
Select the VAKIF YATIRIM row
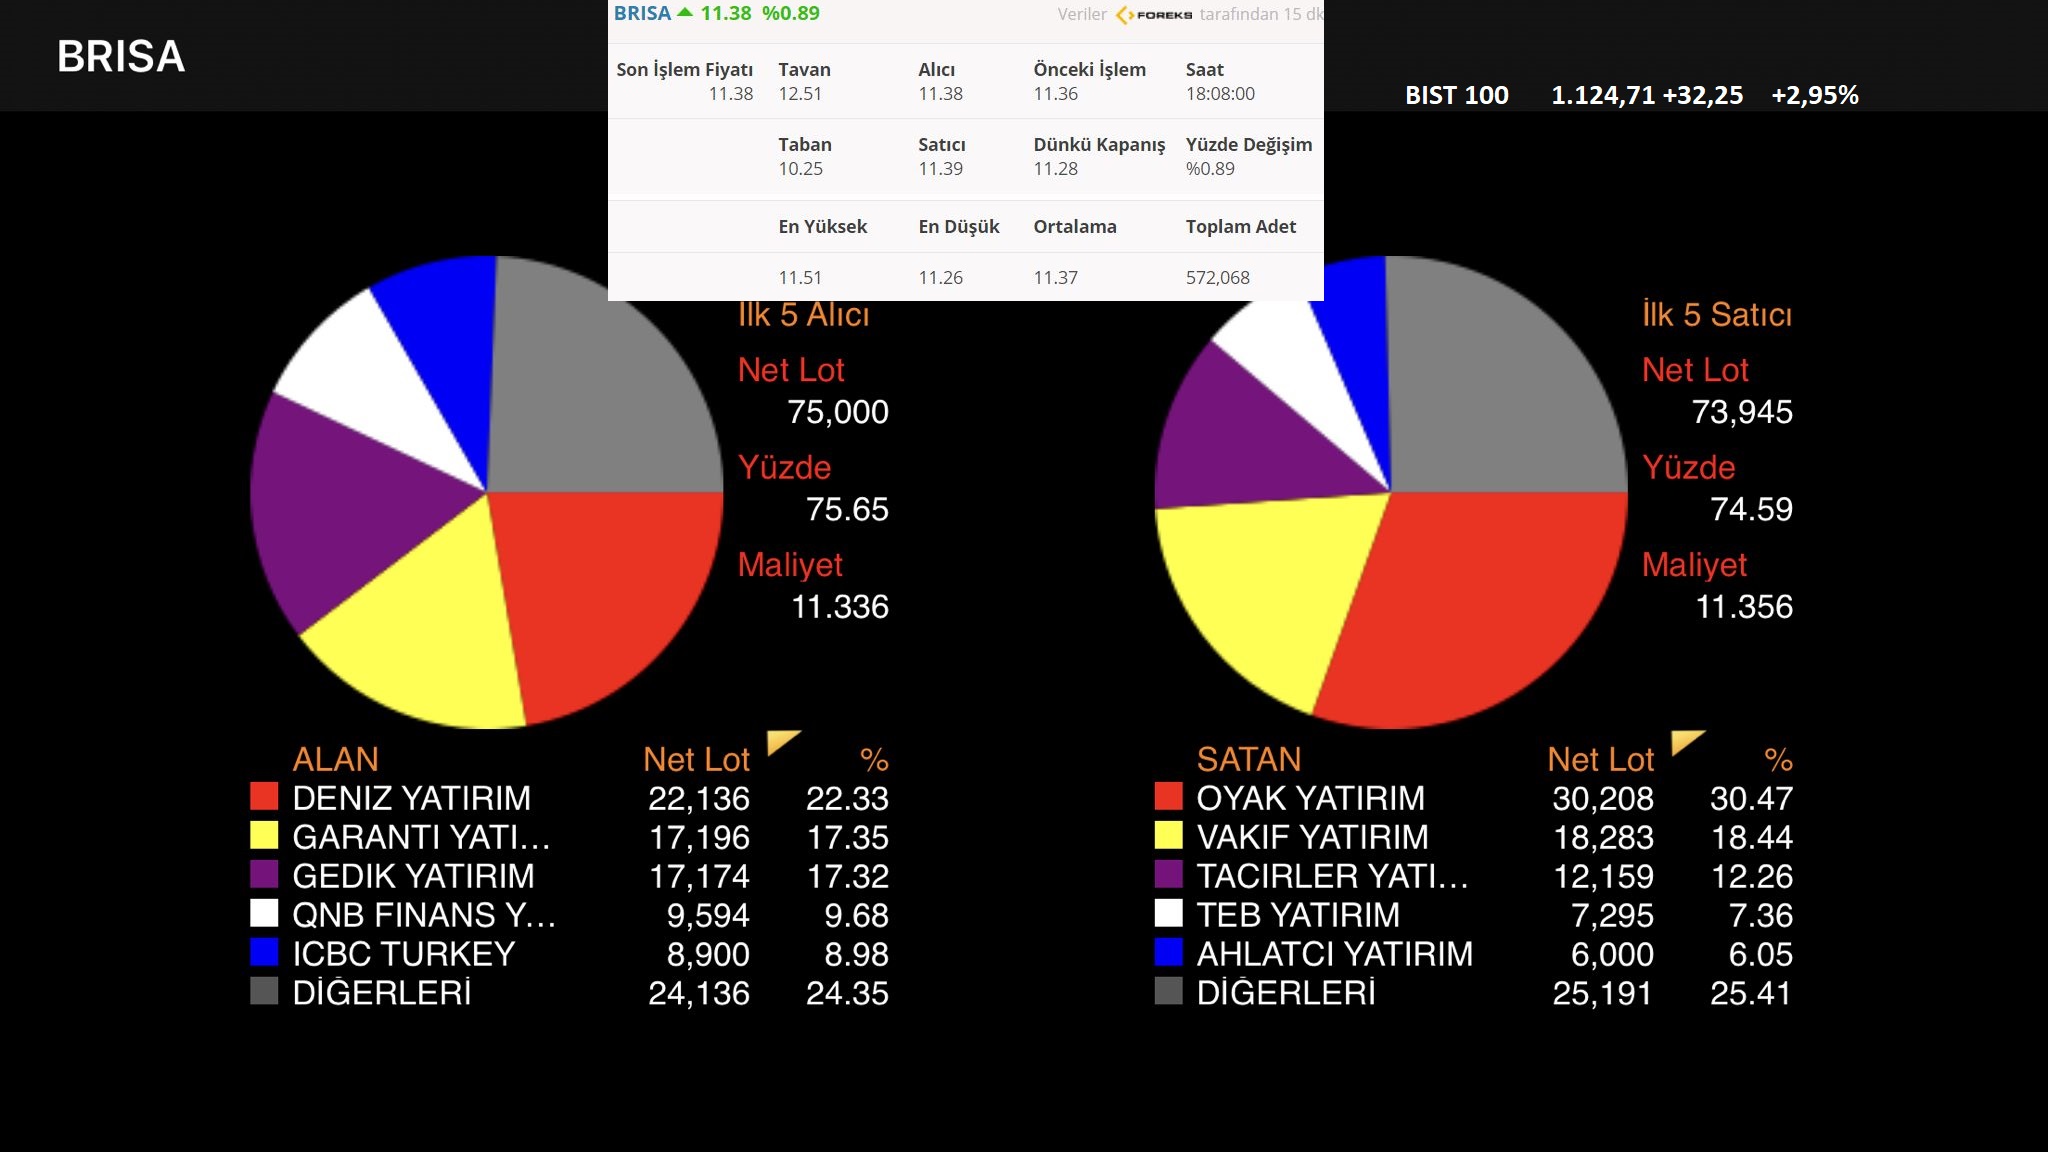click(1474, 837)
